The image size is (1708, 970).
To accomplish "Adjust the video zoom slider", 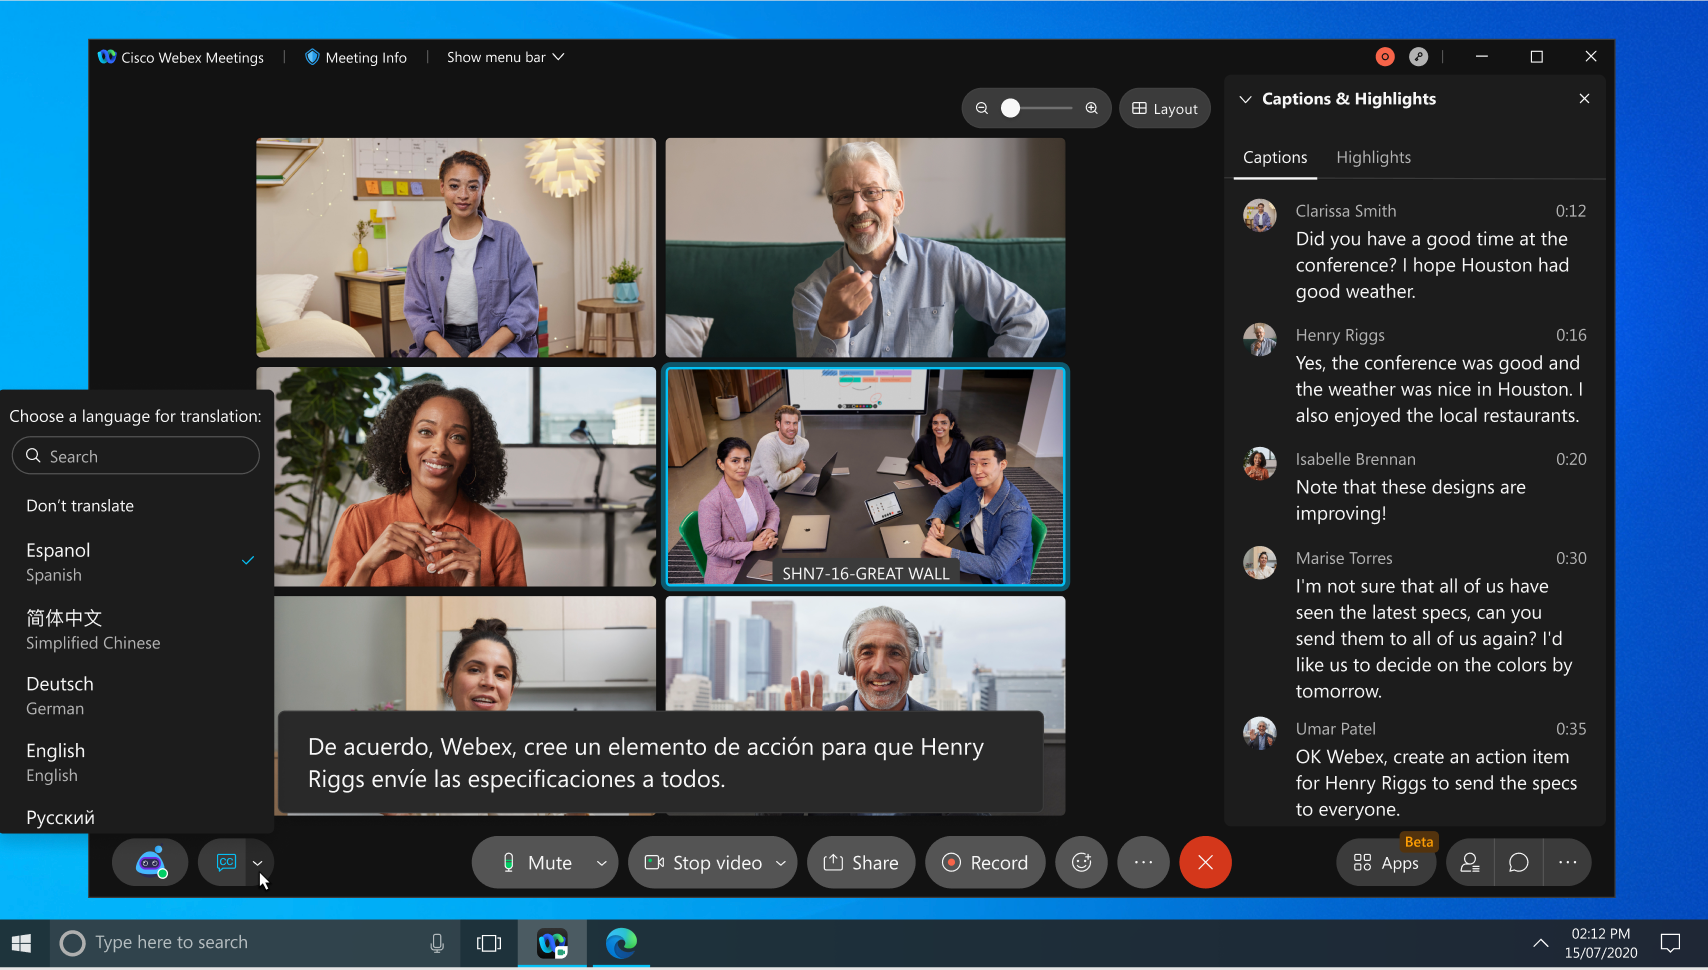I will (x=1036, y=108).
